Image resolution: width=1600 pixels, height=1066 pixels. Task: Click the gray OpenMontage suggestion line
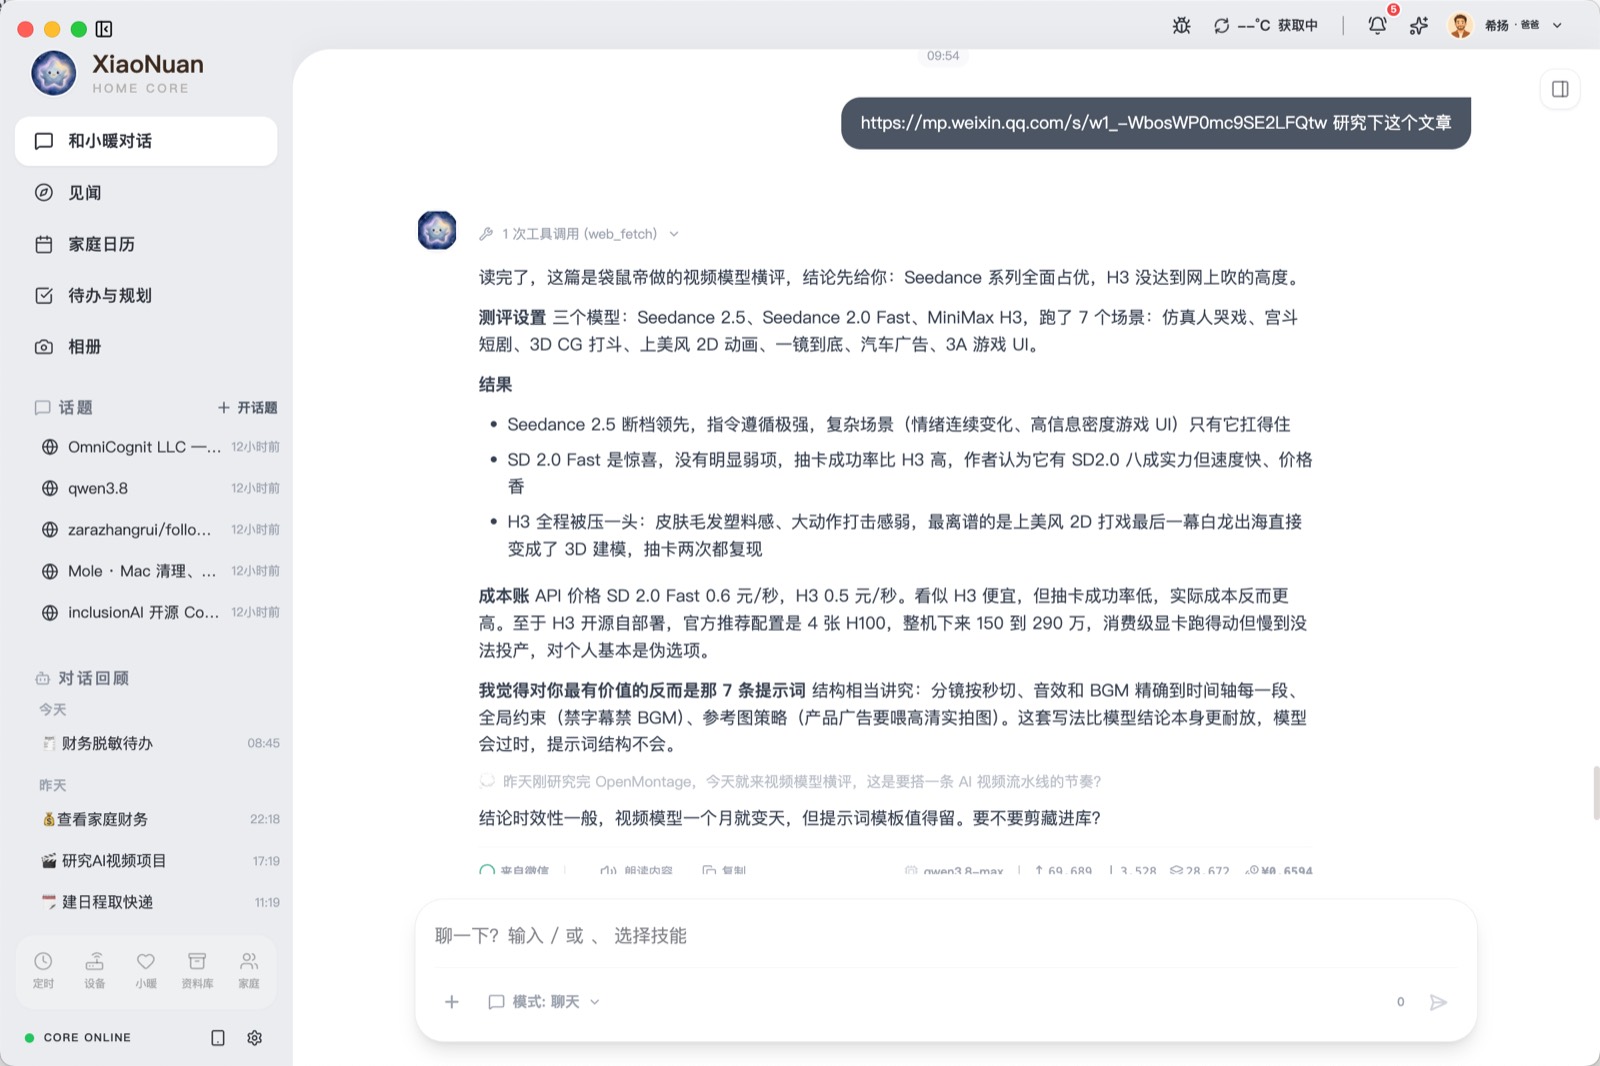[791, 781]
